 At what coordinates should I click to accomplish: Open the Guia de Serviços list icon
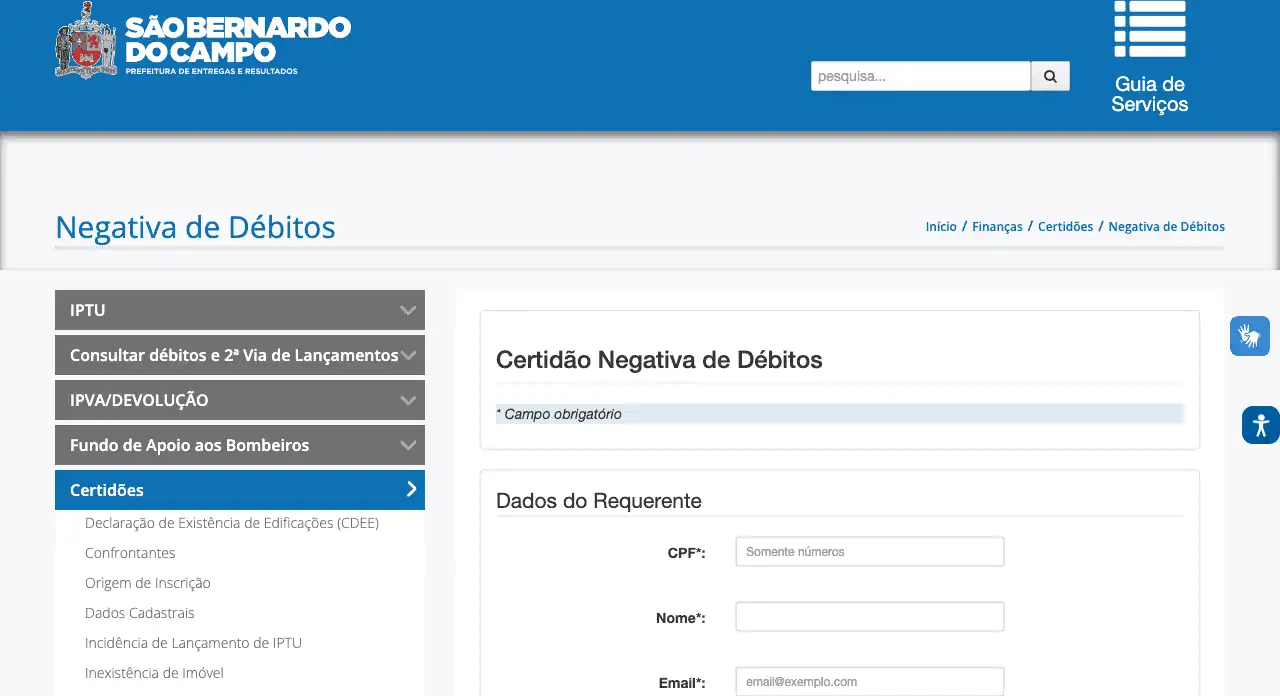click(x=1150, y=30)
